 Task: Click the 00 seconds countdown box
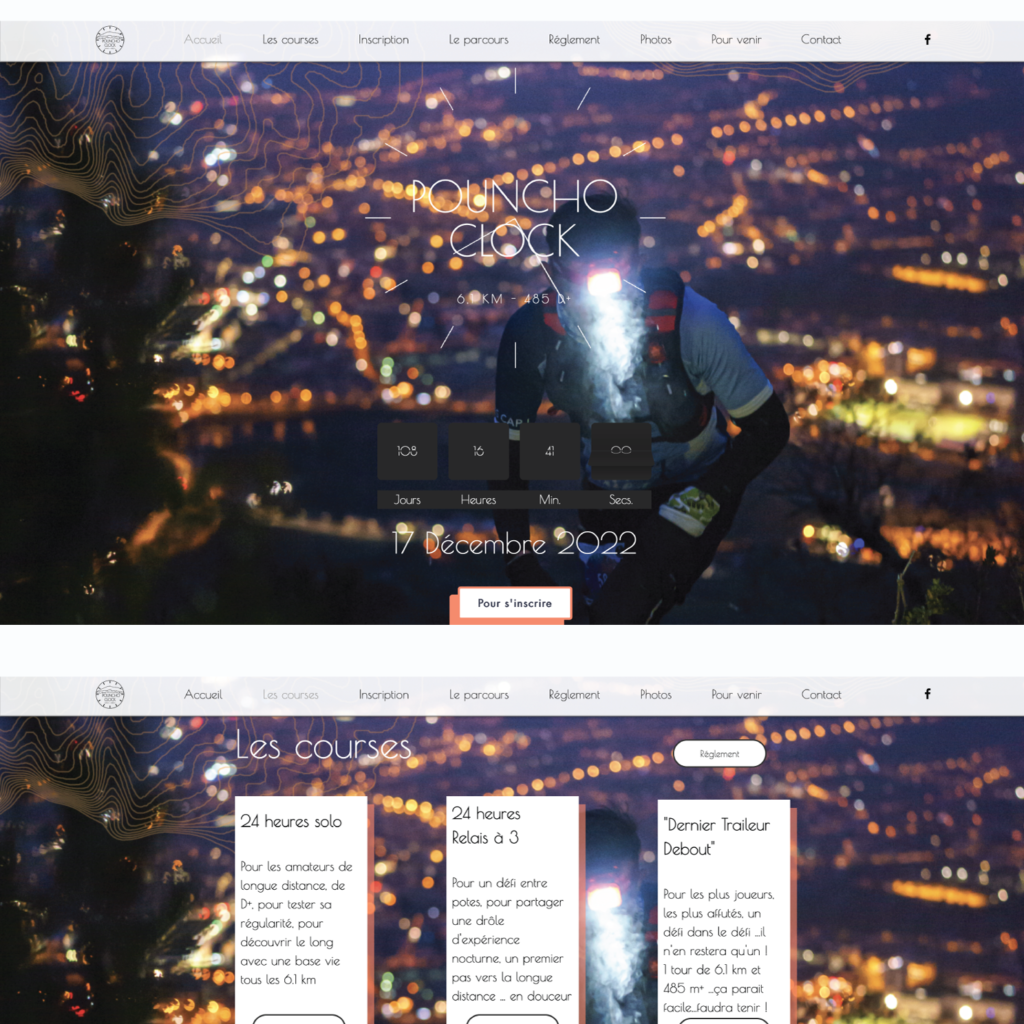pyautogui.click(x=621, y=451)
